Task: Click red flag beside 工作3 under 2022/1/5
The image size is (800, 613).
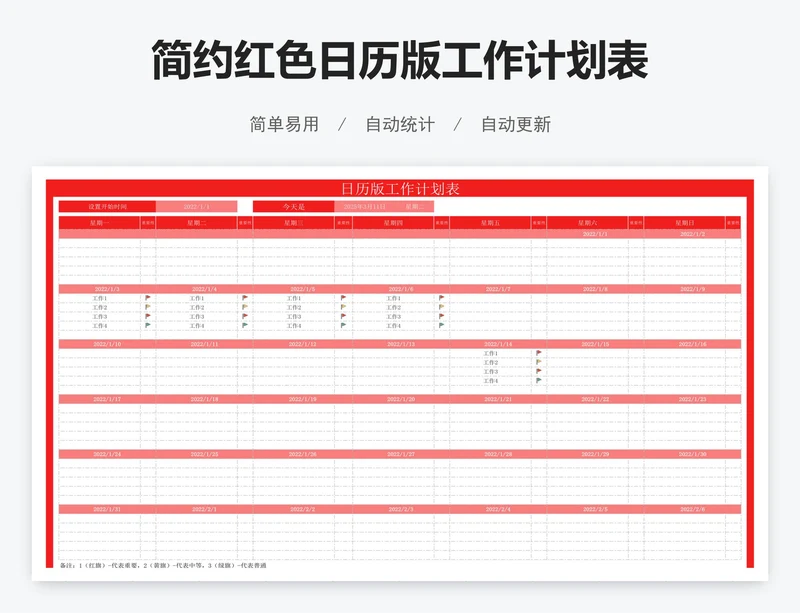Action: coord(343,316)
